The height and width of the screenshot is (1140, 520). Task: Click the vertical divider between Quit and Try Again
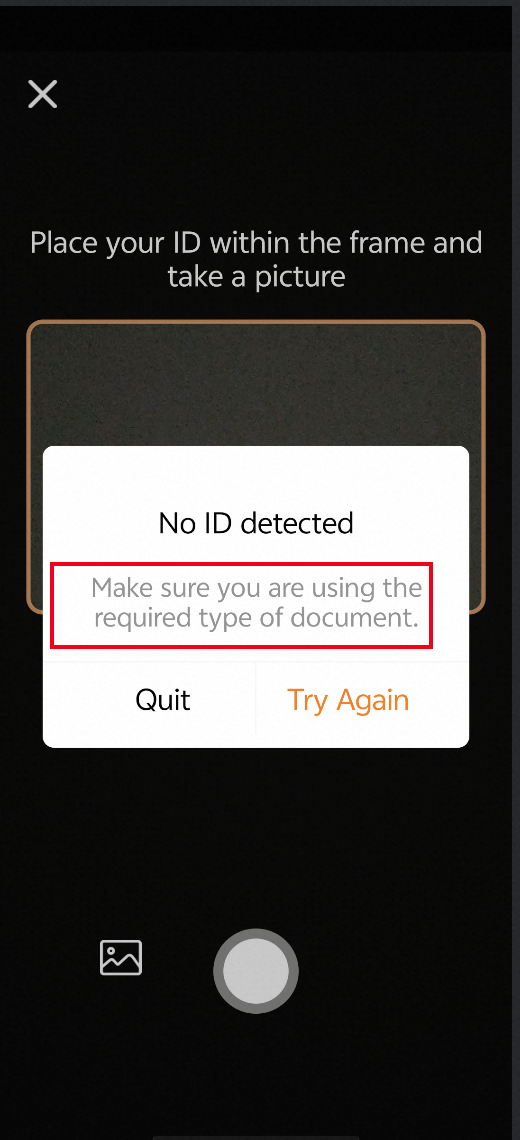coord(256,699)
